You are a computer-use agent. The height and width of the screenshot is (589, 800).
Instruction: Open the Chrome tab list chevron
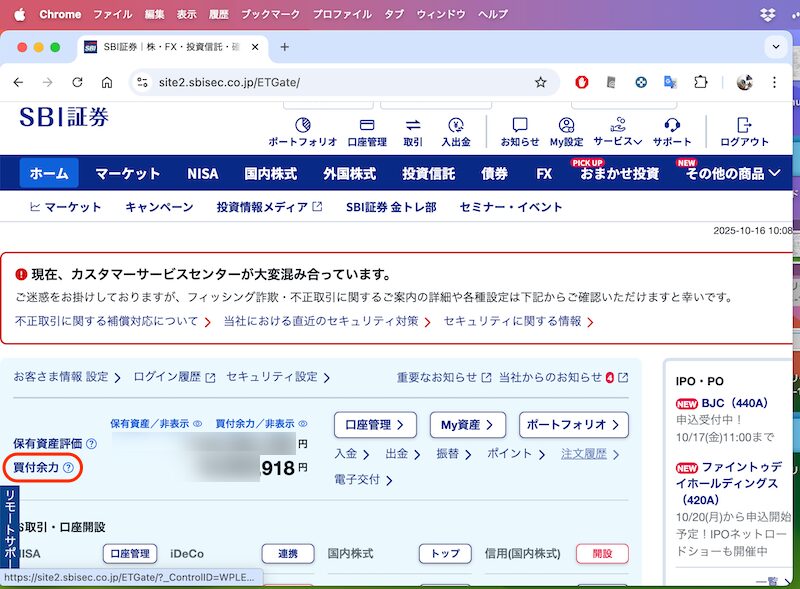coord(777,47)
